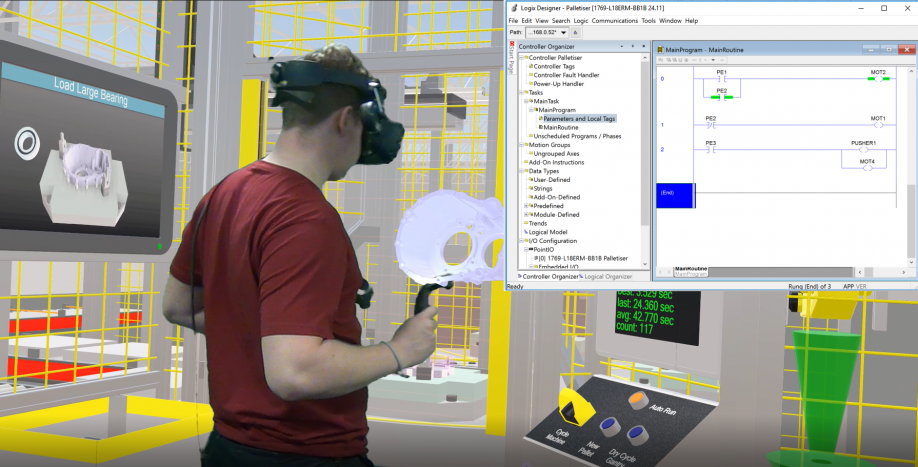Select User-Defined data types

click(x=552, y=180)
